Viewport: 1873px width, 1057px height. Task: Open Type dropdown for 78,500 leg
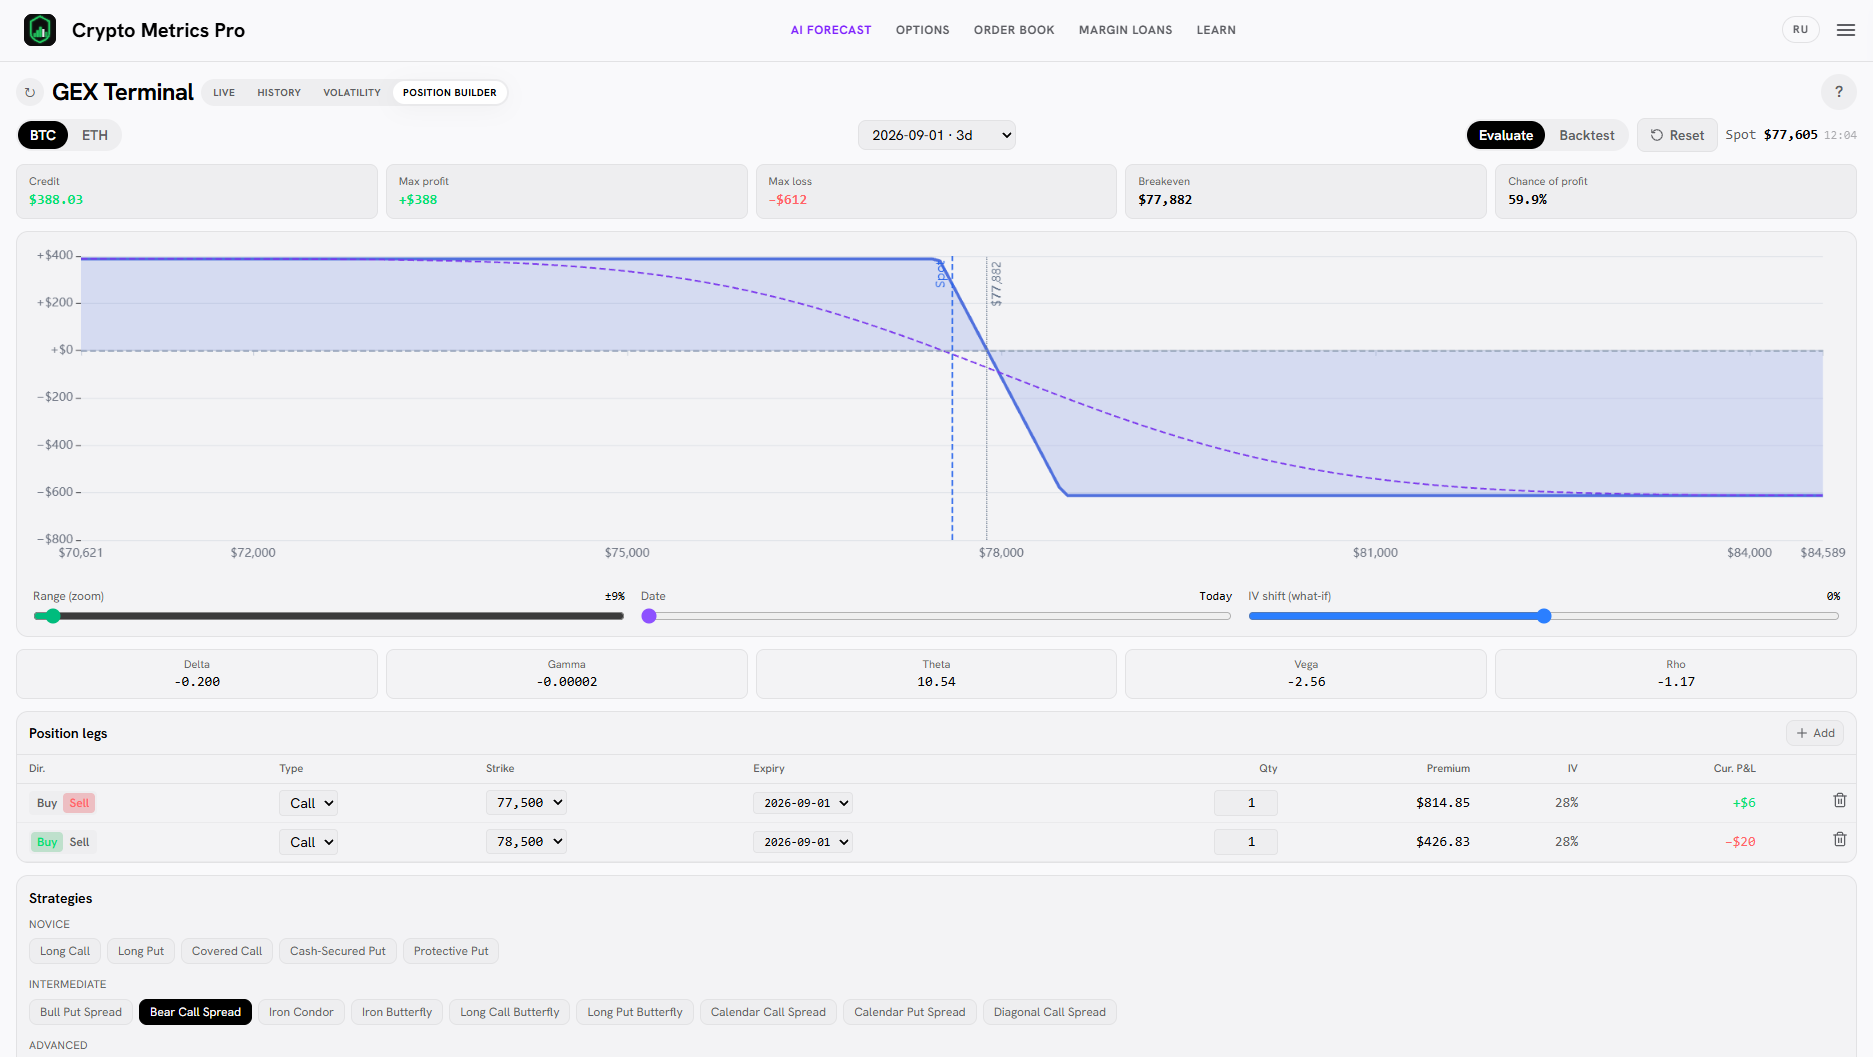point(309,842)
